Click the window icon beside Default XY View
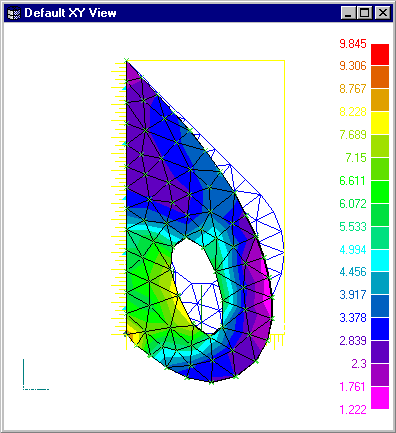396x433 pixels. [x=14, y=13]
